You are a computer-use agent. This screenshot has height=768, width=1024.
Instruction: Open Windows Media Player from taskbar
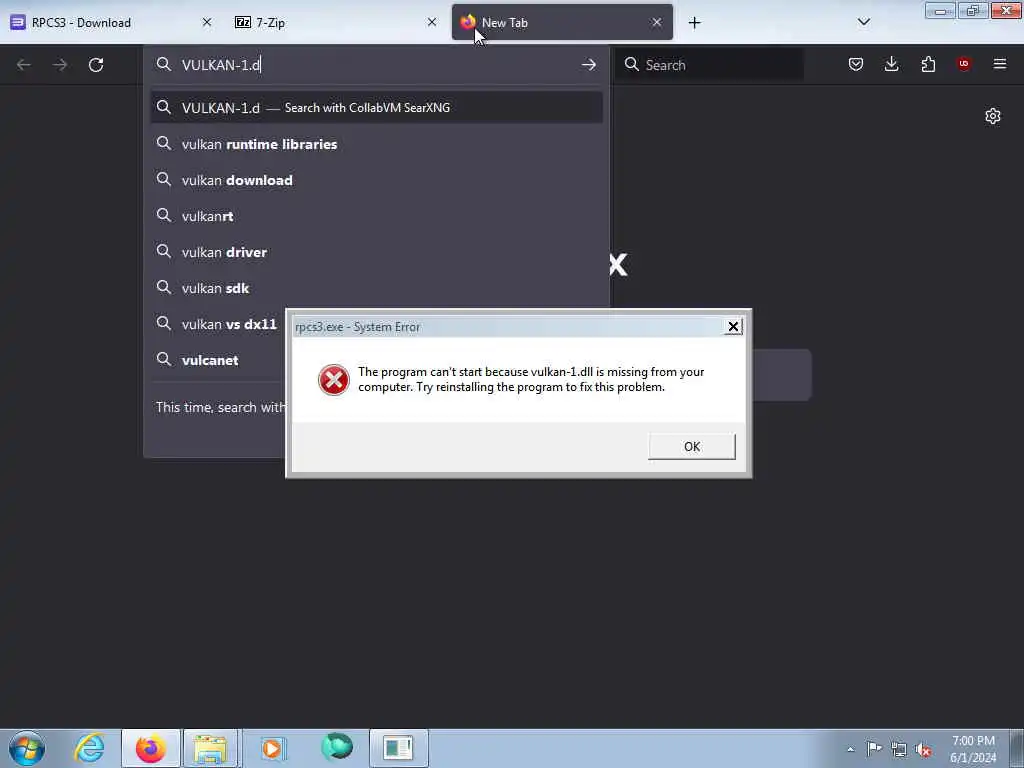(x=272, y=748)
